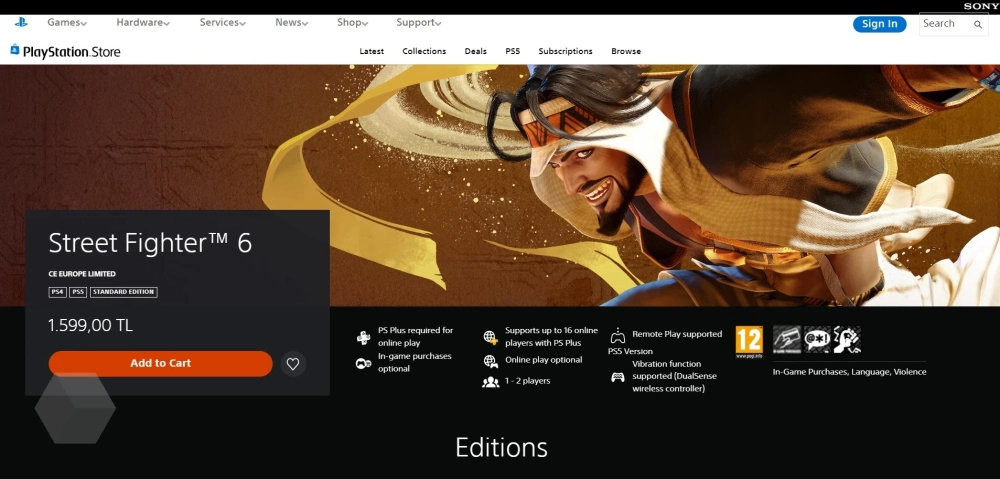This screenshot has height=479, width=1000.
Task: Open the Collections tab
Action: tap(424, 51)
